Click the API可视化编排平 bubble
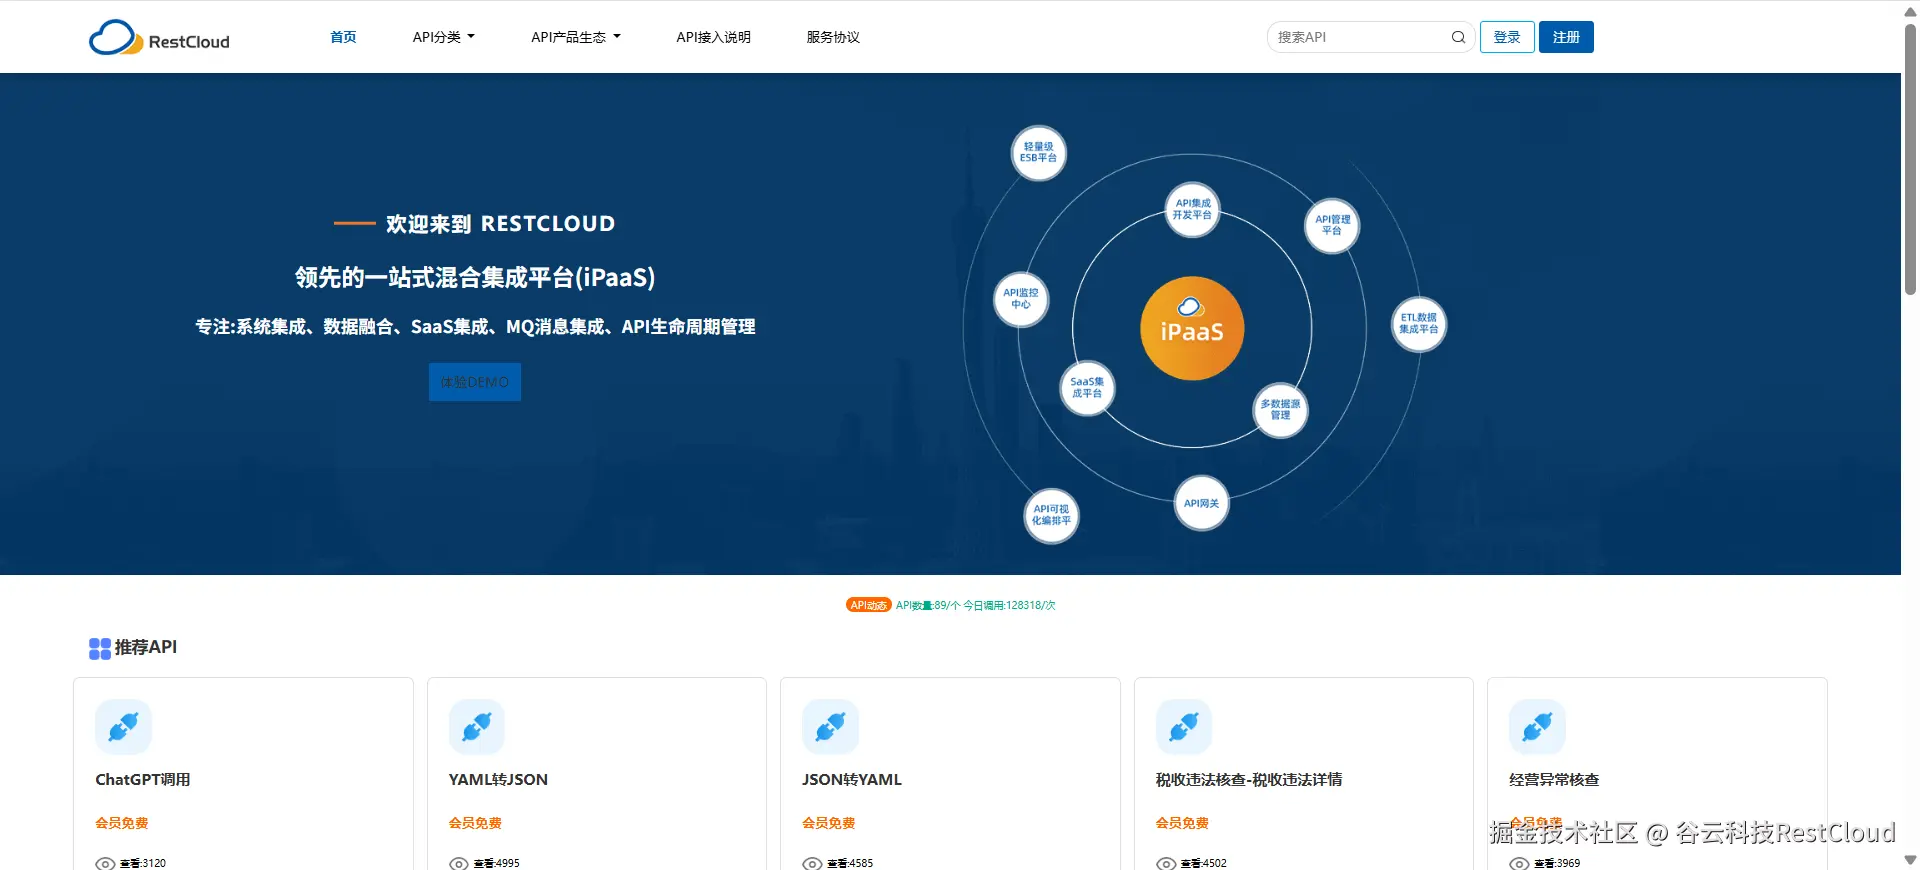This screenshot has height=870, width=1920. click(1051, 515)
